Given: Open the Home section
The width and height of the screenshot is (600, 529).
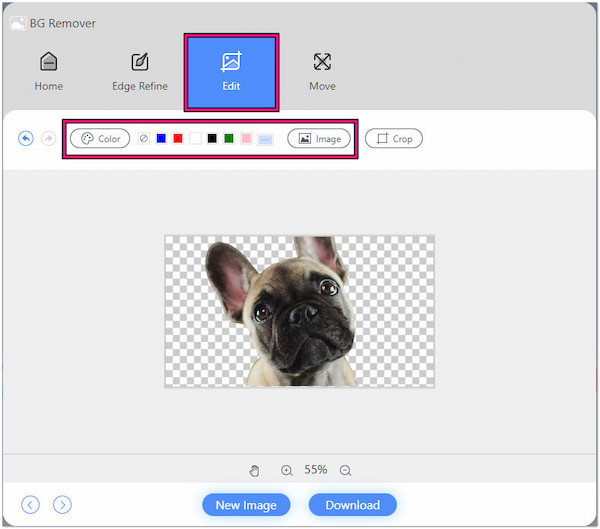Looking at the screenshot, I should (x=48, y=72).
